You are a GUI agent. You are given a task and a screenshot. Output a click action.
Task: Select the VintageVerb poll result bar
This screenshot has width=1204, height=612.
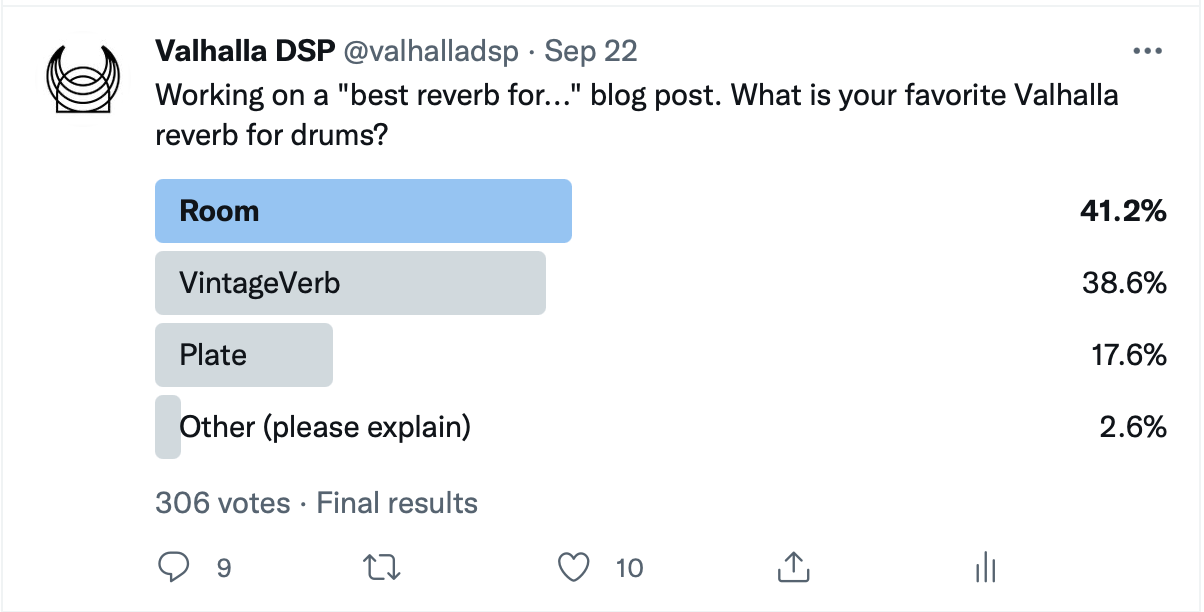coord(350,283)
